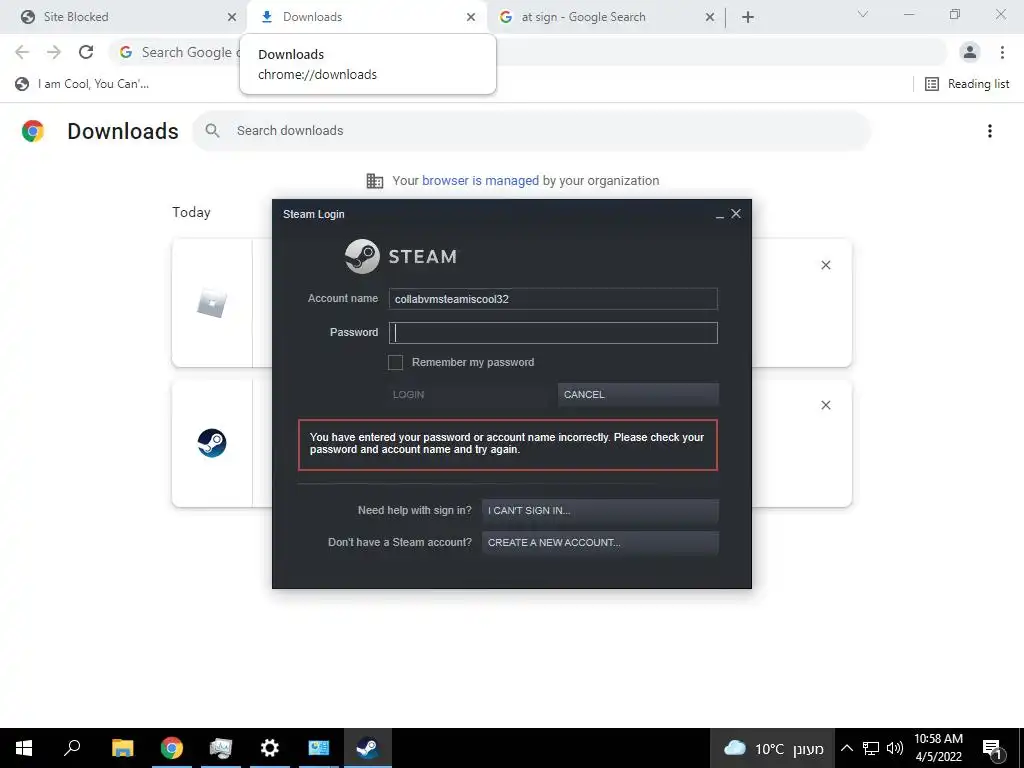Open Windows taskbar search
Image resolution: width=1024 pixels, height=768 pixels.
click(x=72, y=748)
